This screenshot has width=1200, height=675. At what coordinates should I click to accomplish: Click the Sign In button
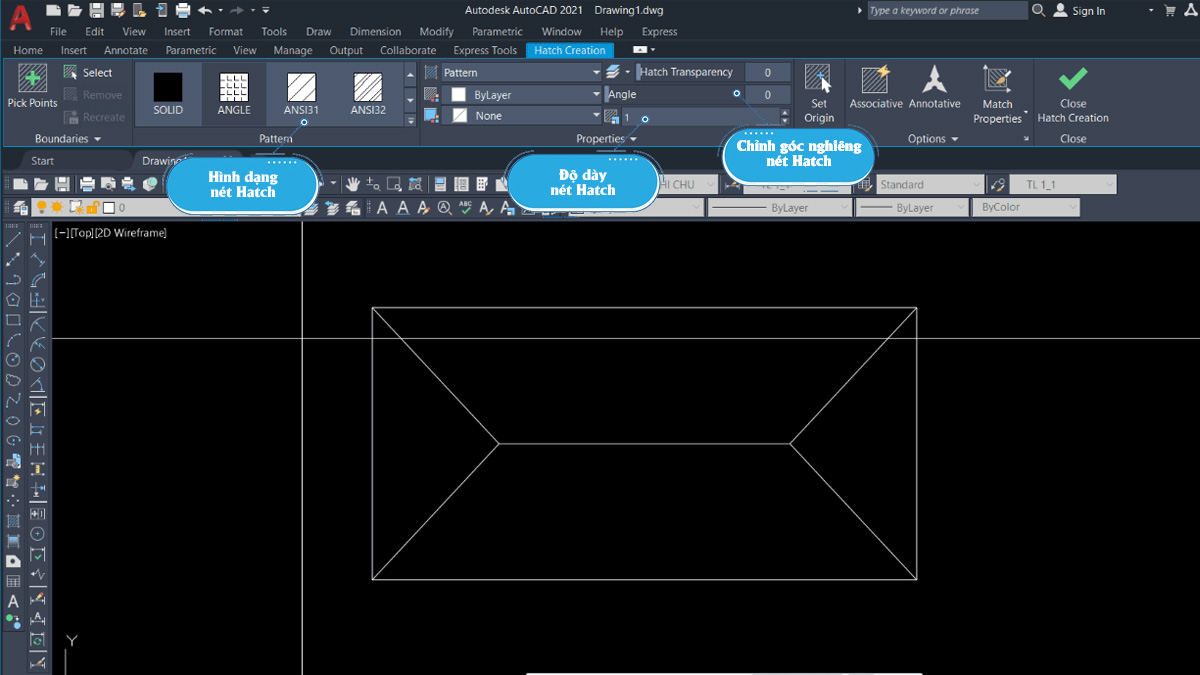[1079, 11]
